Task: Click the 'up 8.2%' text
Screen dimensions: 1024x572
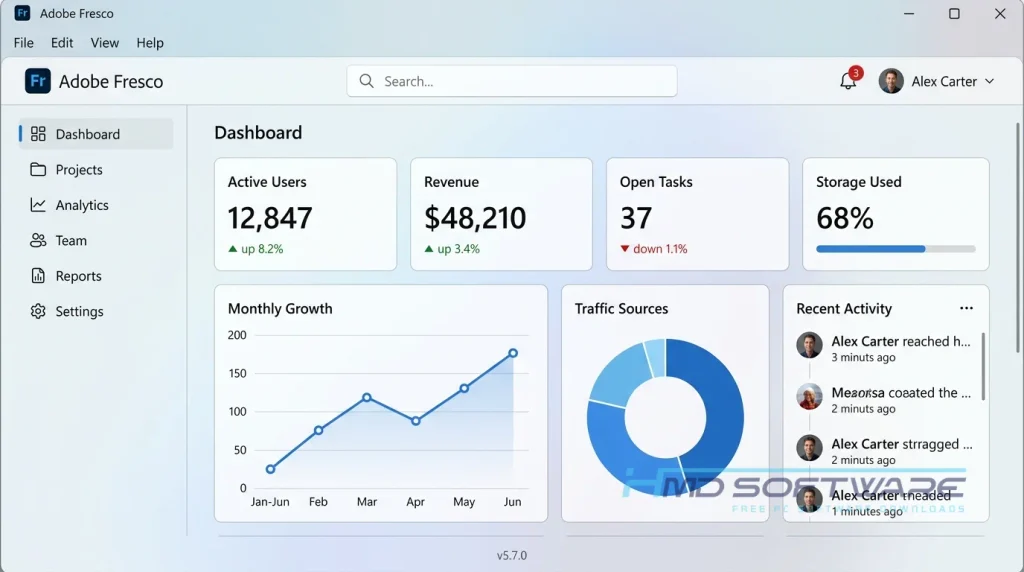Action: tap(262, 249)
